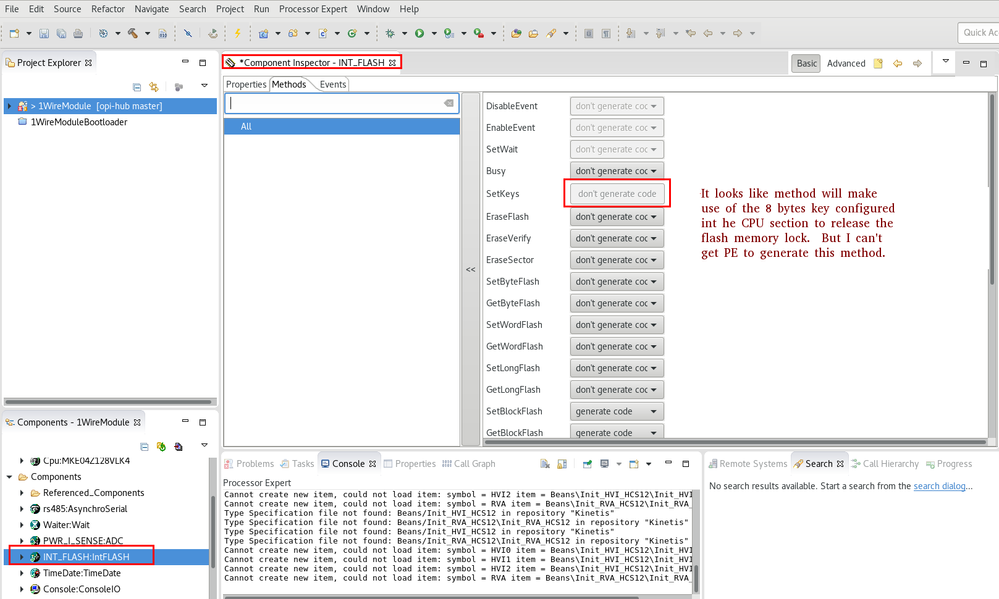Click the green Run play icon
The height and width of the screenshot is (599, 999).
pos(419,33)
